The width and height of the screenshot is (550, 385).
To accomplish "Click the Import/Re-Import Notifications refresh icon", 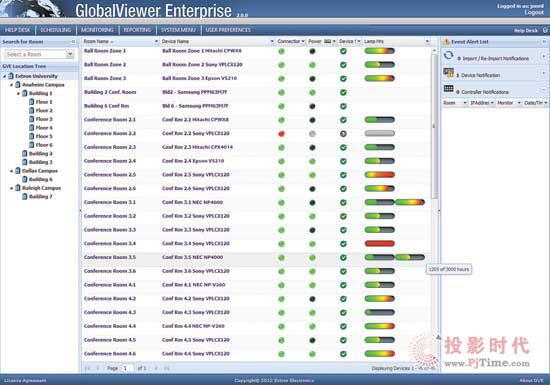I will (448, 55).
